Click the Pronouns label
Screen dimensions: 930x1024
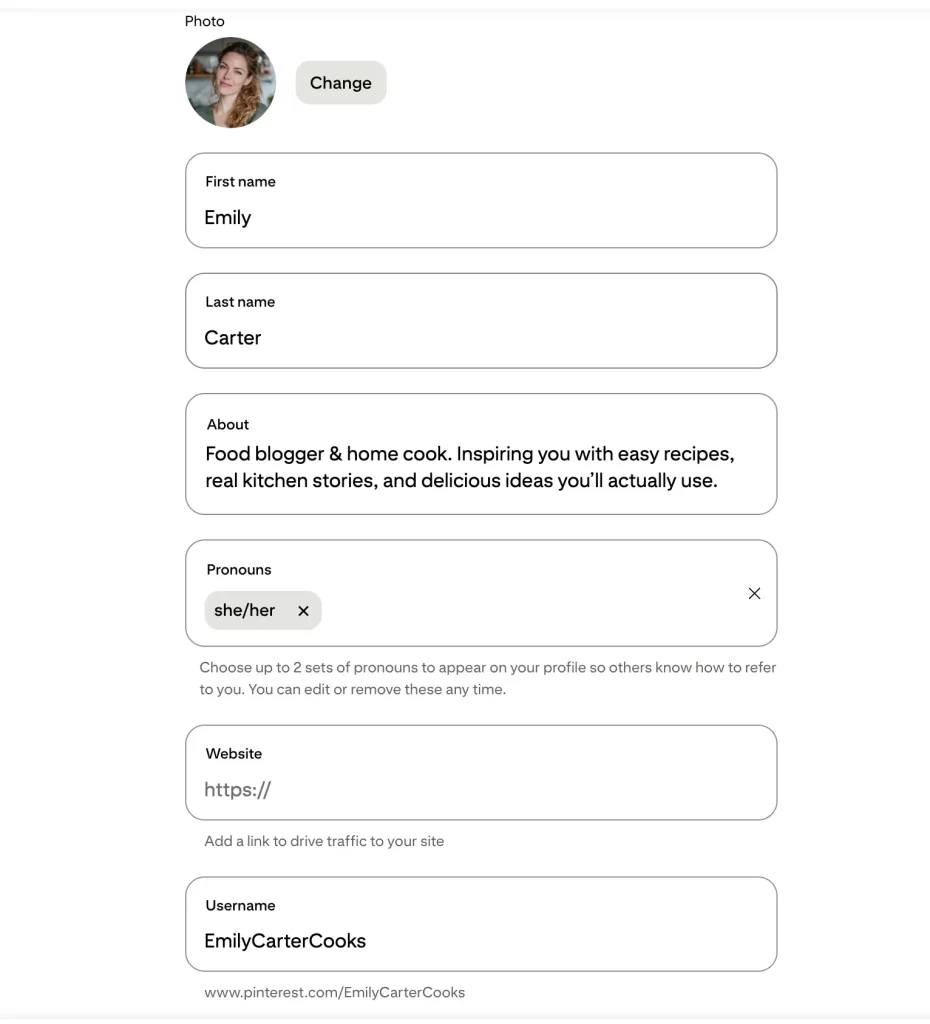point(239,569)
